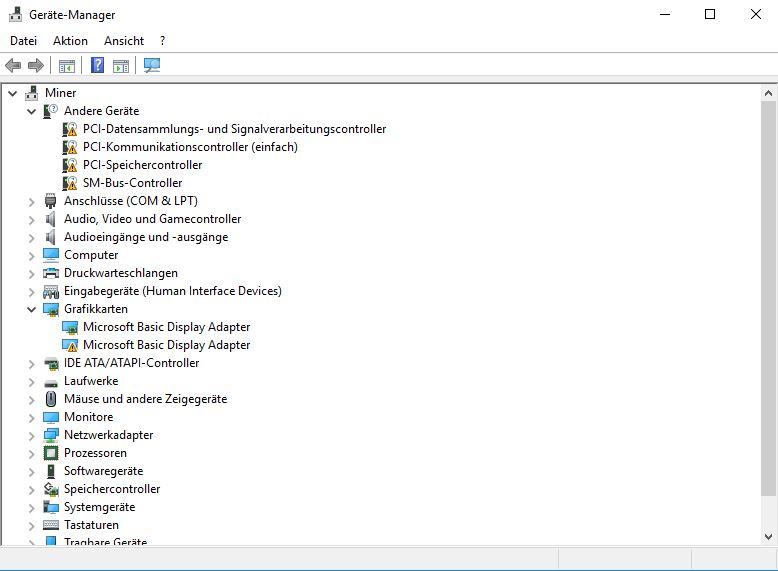
Task: Open the Ansicht menu
Action: [124, 41]
